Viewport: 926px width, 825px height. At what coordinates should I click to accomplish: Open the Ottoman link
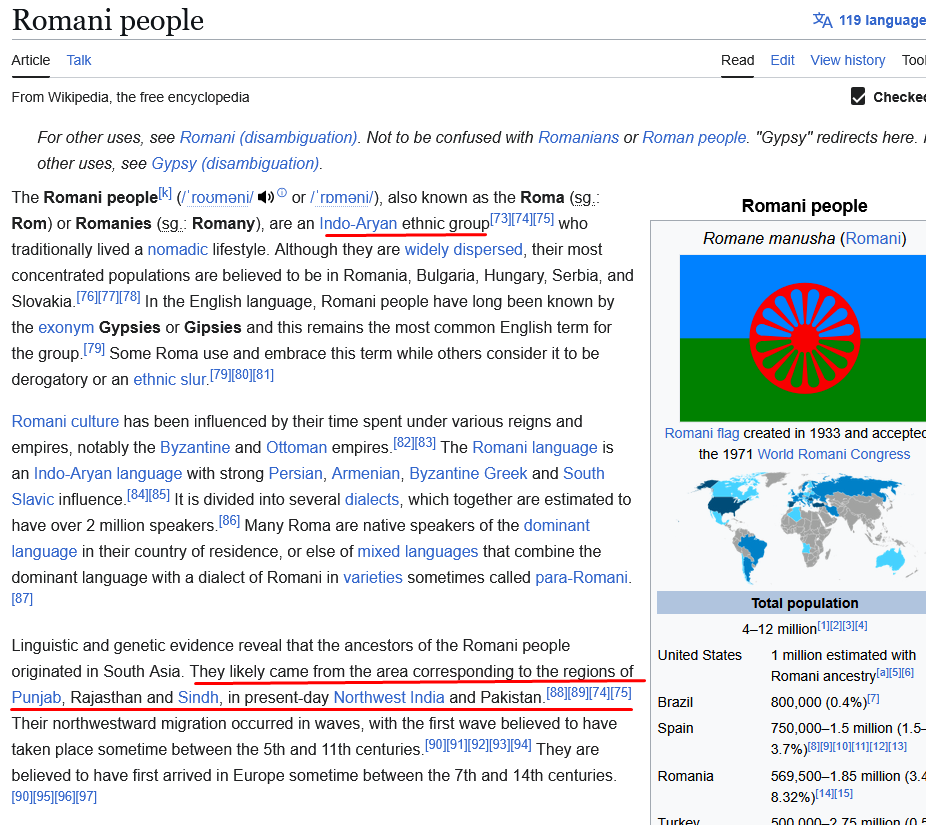(296, 447)
